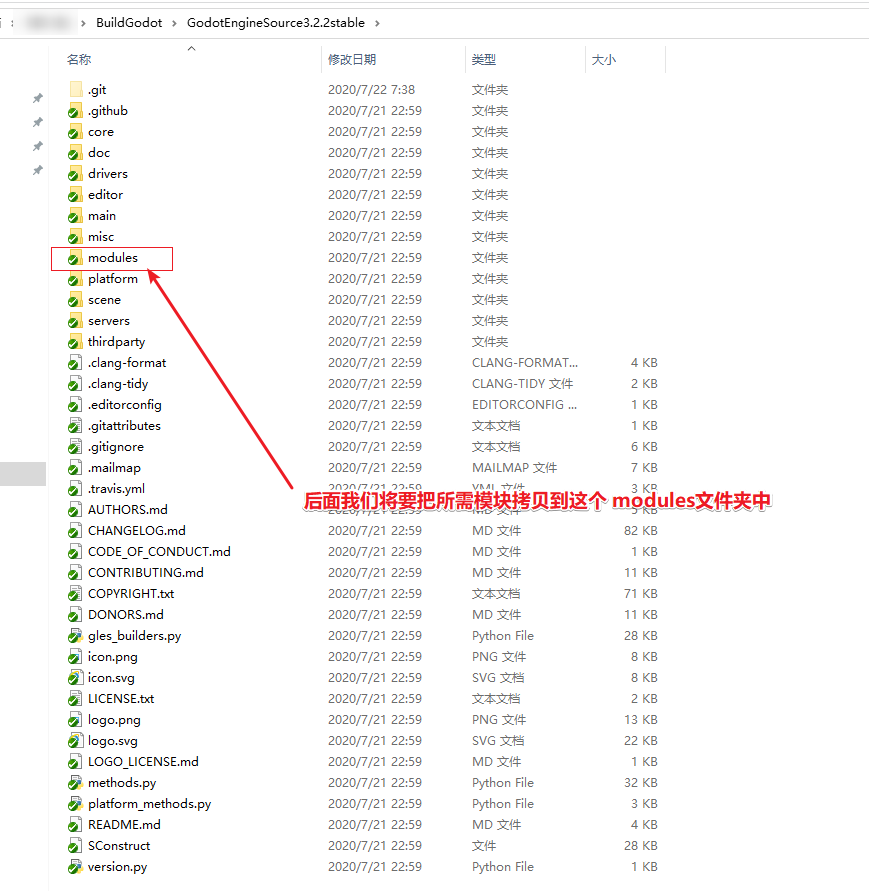Select the servers folder icon
Image resolution: width=869 pixels, height=891 pixels.
(x=75, y=320)
